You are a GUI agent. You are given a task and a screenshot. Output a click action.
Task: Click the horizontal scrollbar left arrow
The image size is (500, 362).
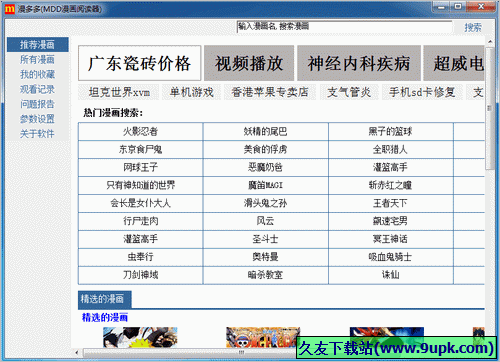[x=77, y=352]
